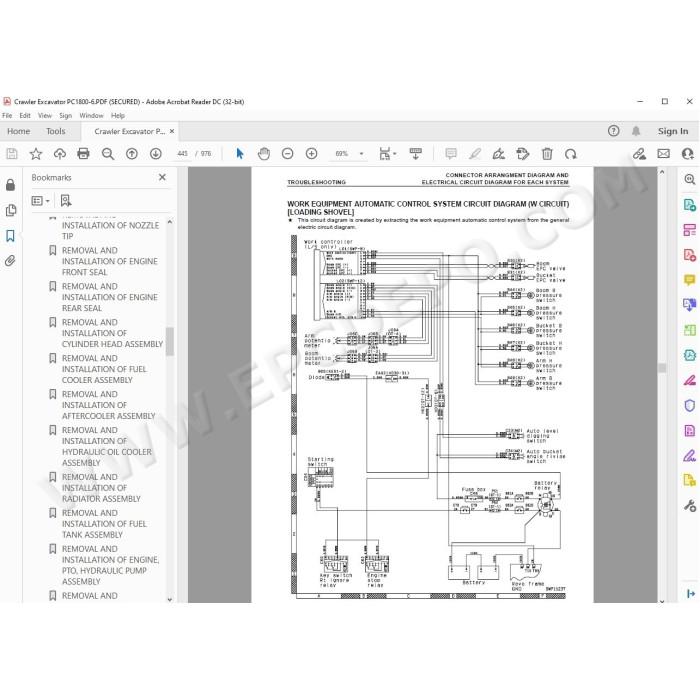Image resolution: width=700 pixels, height=700 pixels.
Task: Open bookmark options list dropdown
Action: 40,201
